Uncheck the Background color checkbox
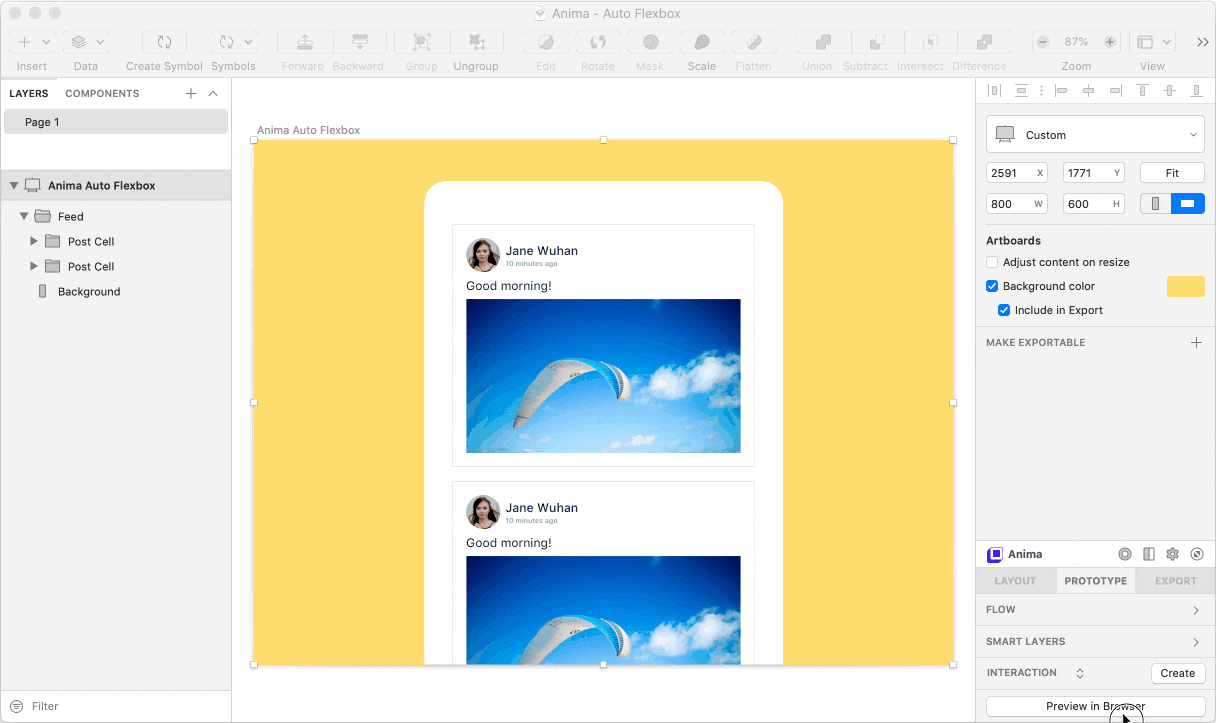 992,286
